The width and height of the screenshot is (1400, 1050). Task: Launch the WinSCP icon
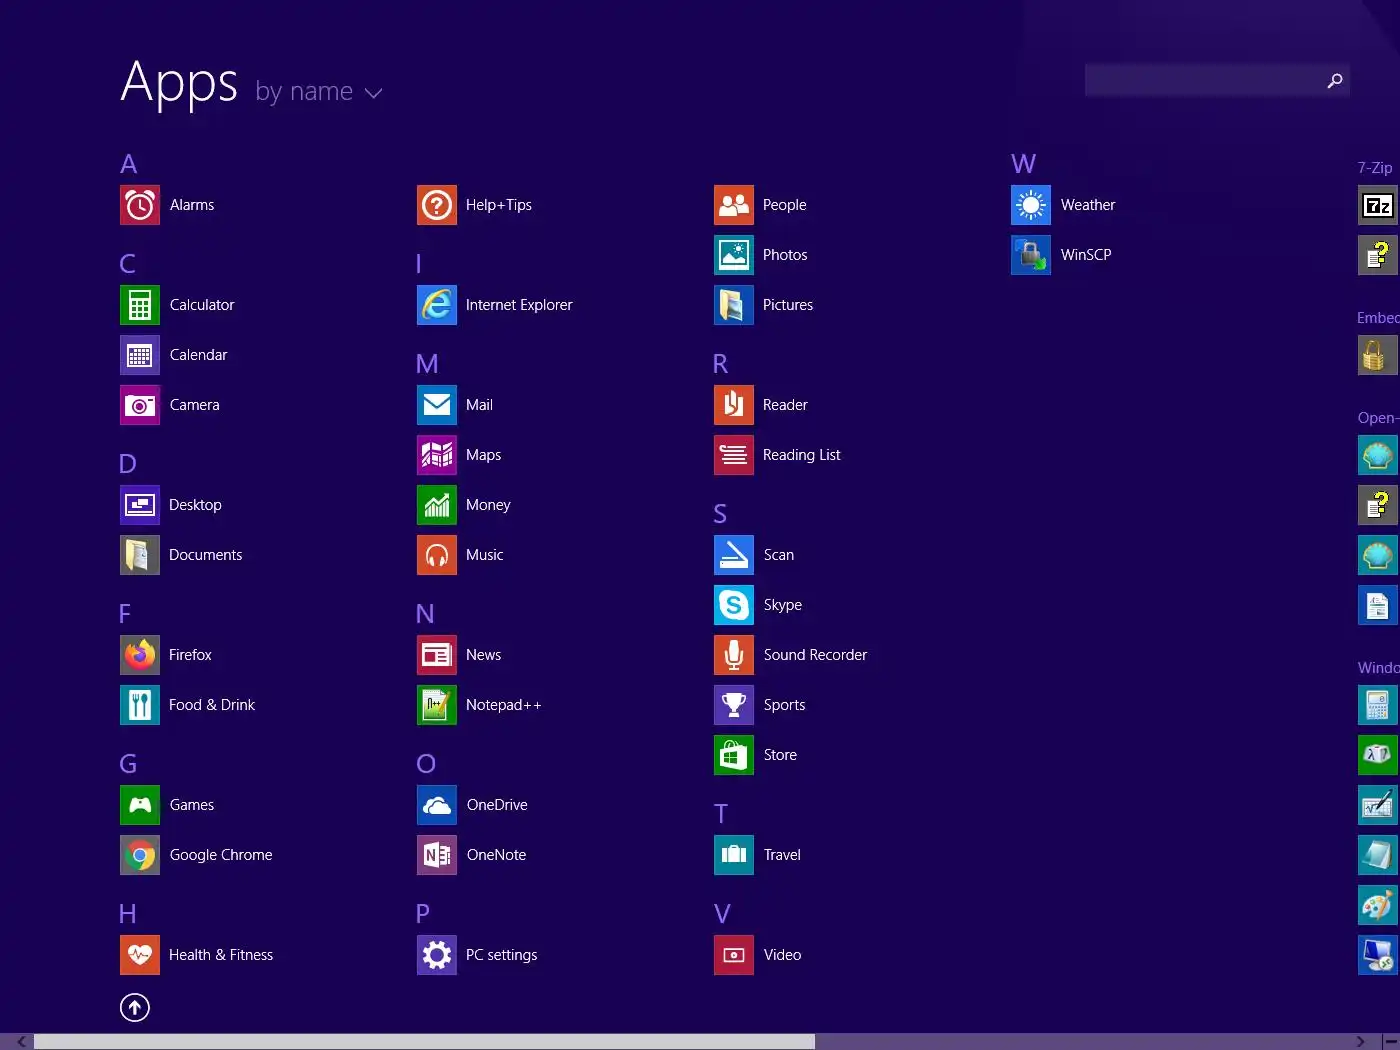pos(1031,255)
